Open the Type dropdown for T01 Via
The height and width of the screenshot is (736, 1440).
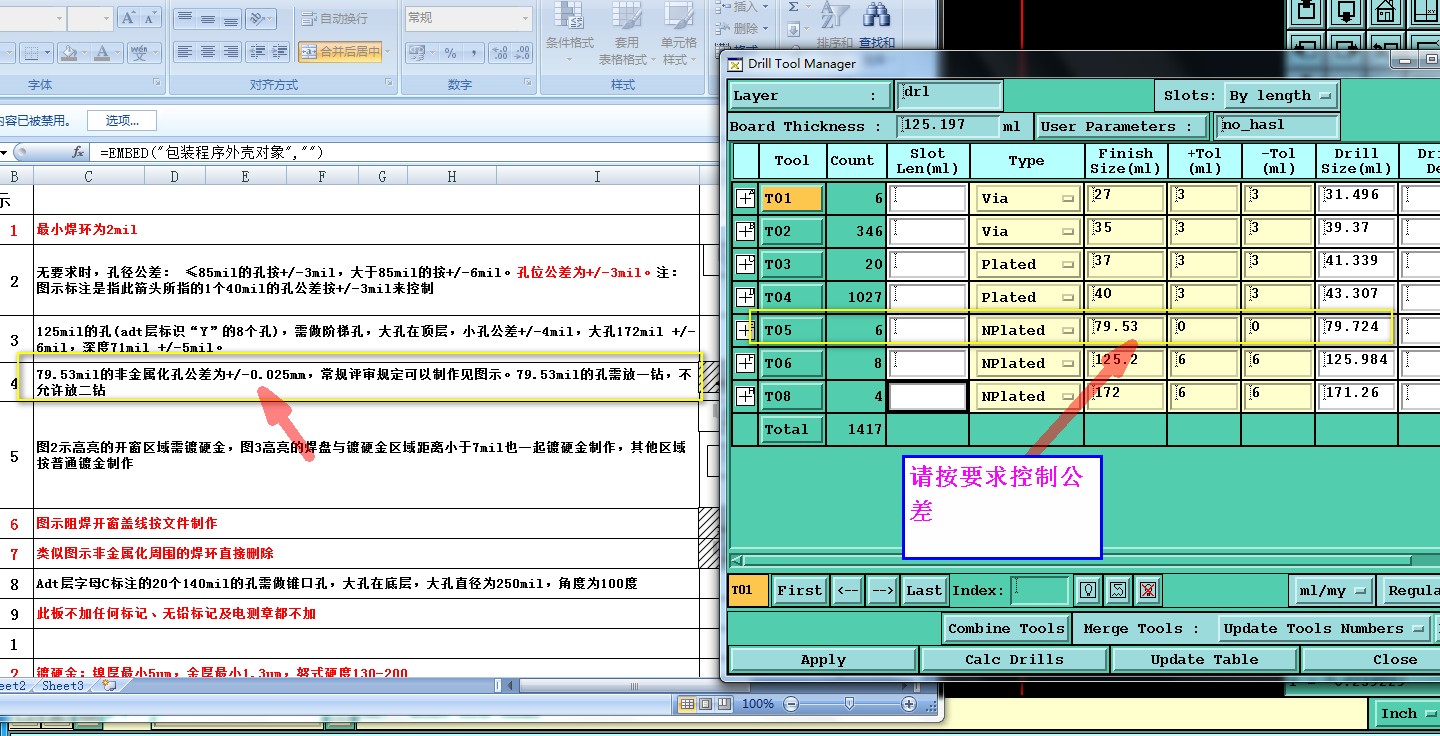pyautogui.click(x=1026, y=198)
